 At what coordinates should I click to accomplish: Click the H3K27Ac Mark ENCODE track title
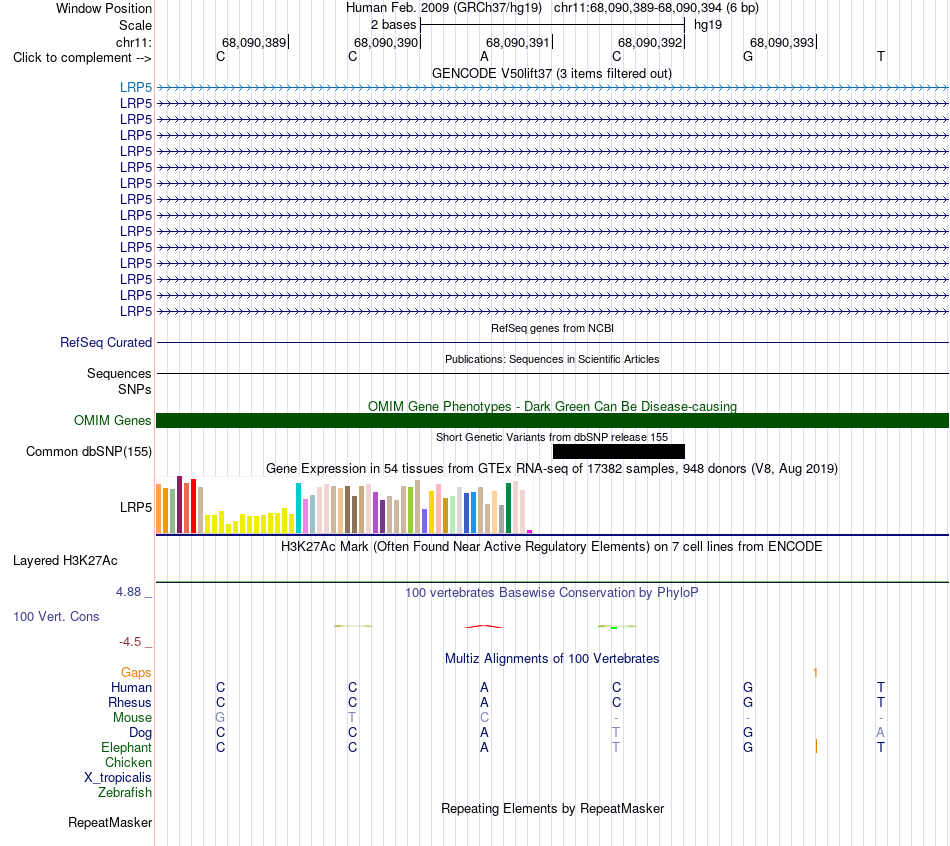(552, 547)
